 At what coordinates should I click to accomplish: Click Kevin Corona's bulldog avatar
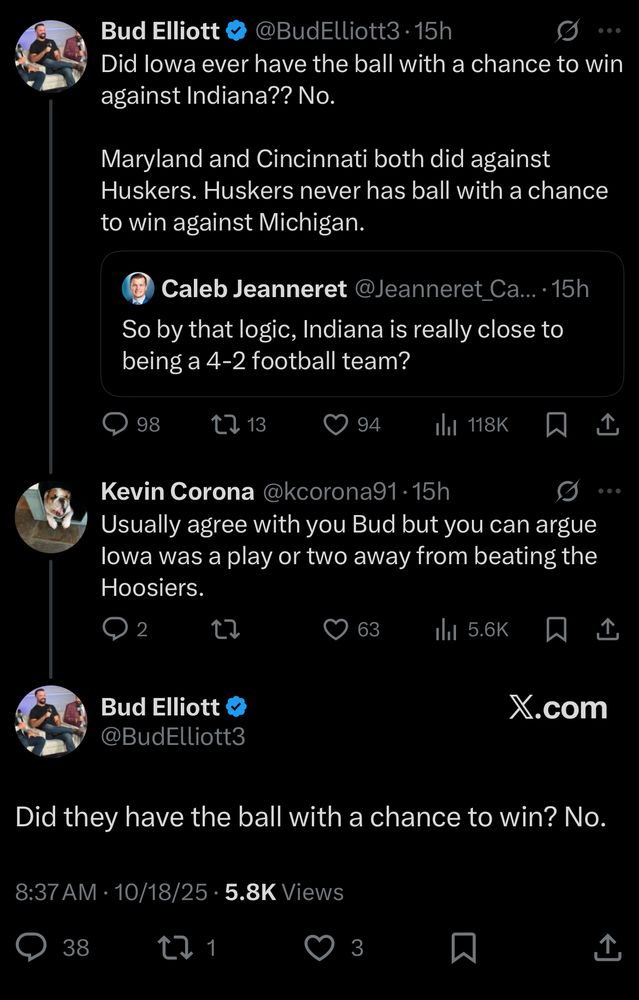coord(51,517)
